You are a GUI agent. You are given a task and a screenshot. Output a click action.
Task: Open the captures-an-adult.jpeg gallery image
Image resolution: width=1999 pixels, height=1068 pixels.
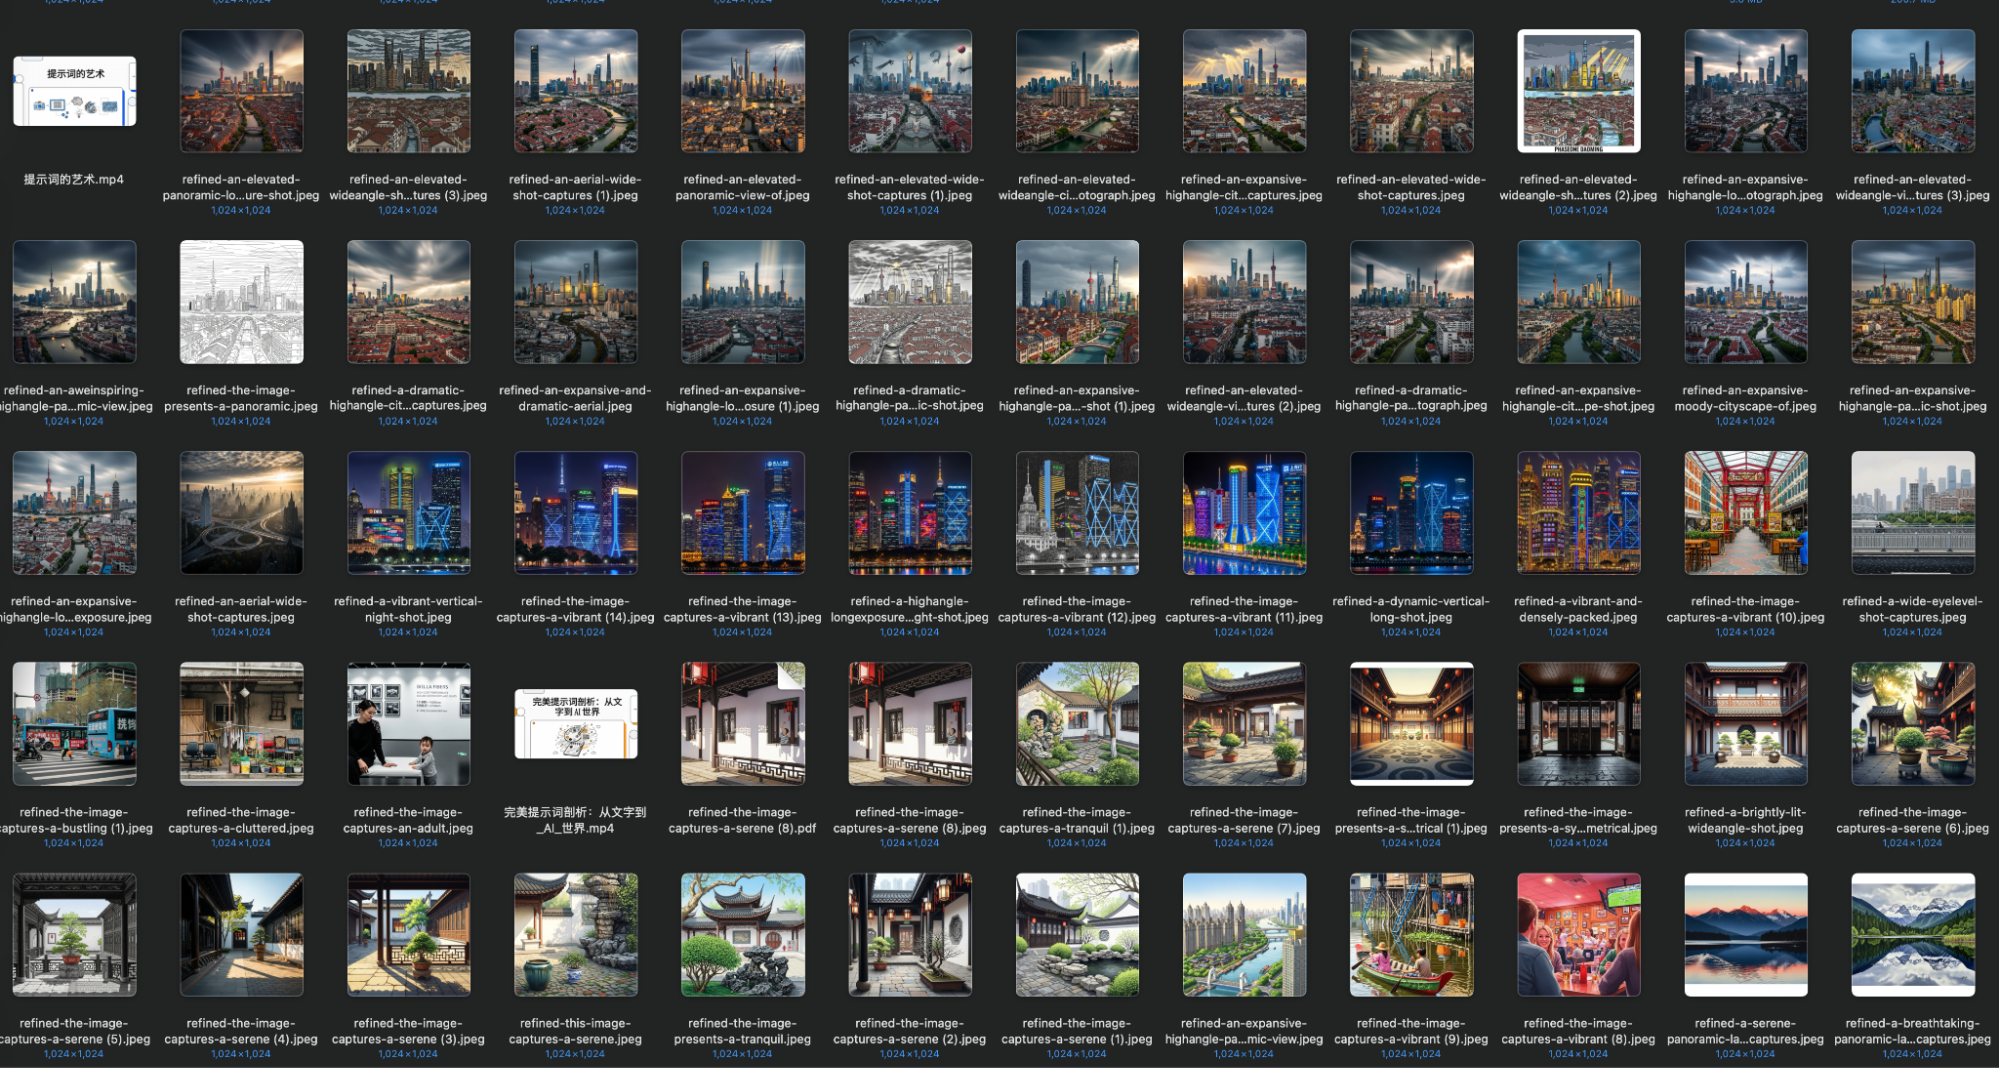click(x=408, y=723)
